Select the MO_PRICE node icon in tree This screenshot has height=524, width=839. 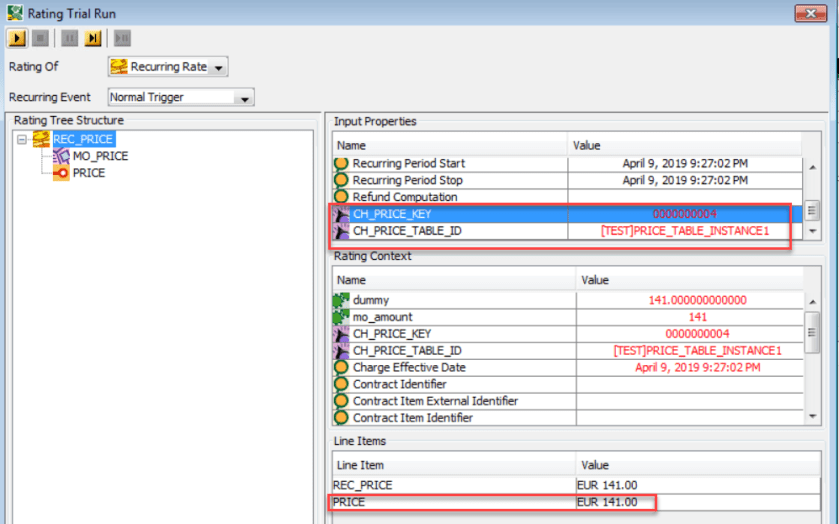coord(60,156)
